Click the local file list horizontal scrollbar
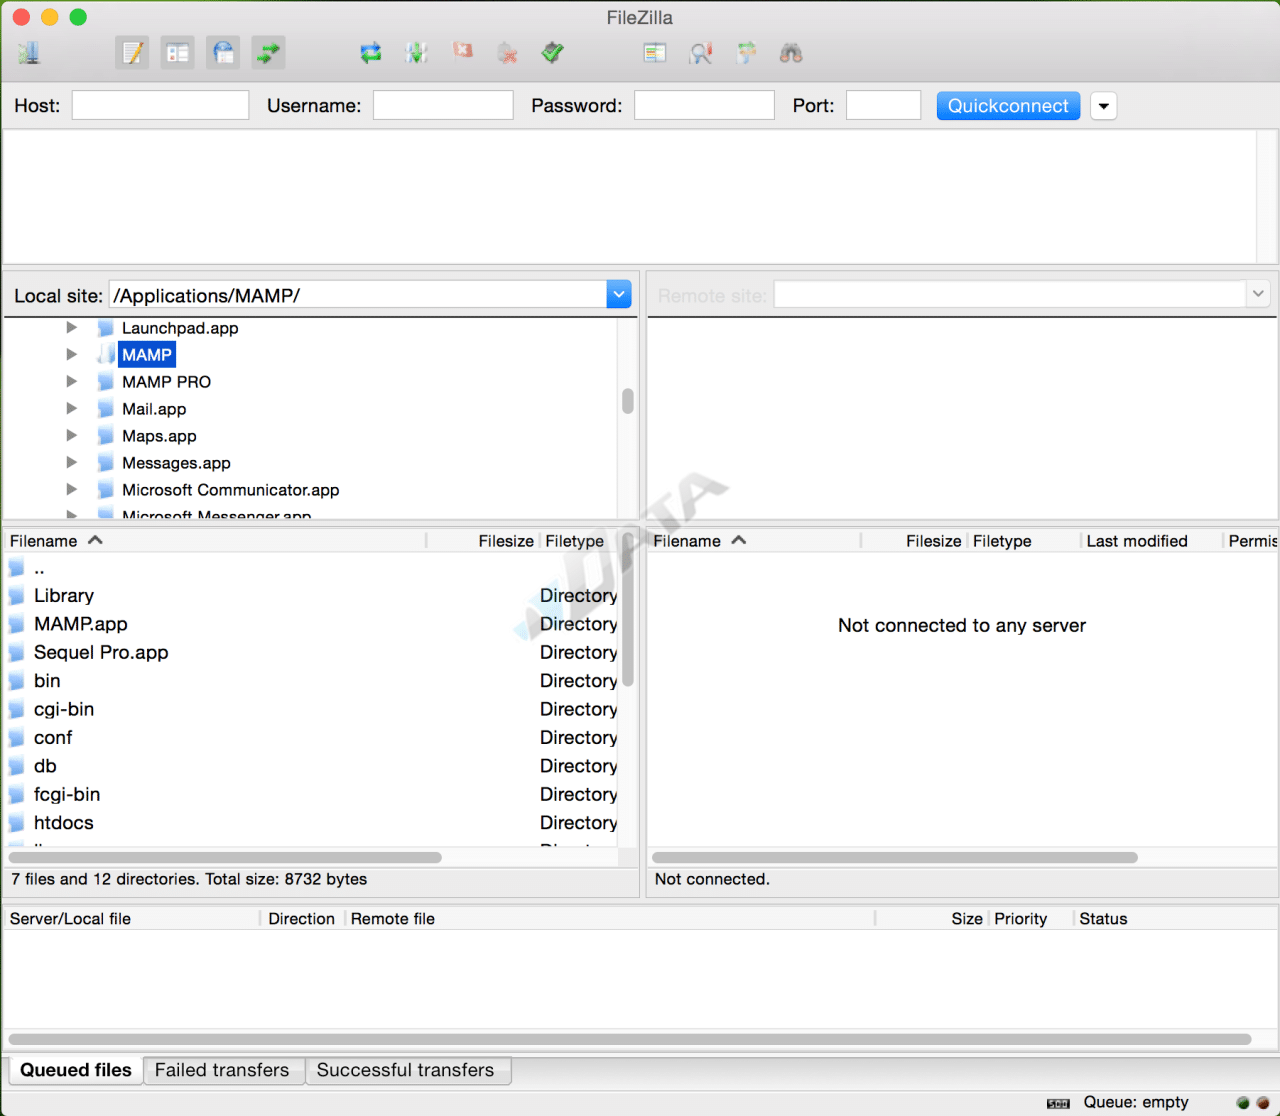 (x=225, y=857)
